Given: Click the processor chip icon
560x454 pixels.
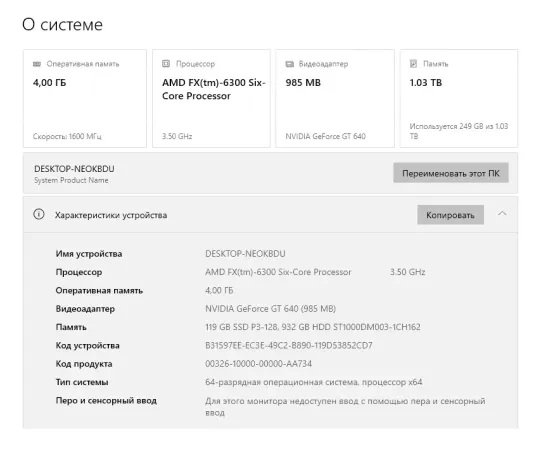Looking at the screenshot, I should tap(166, 64).
